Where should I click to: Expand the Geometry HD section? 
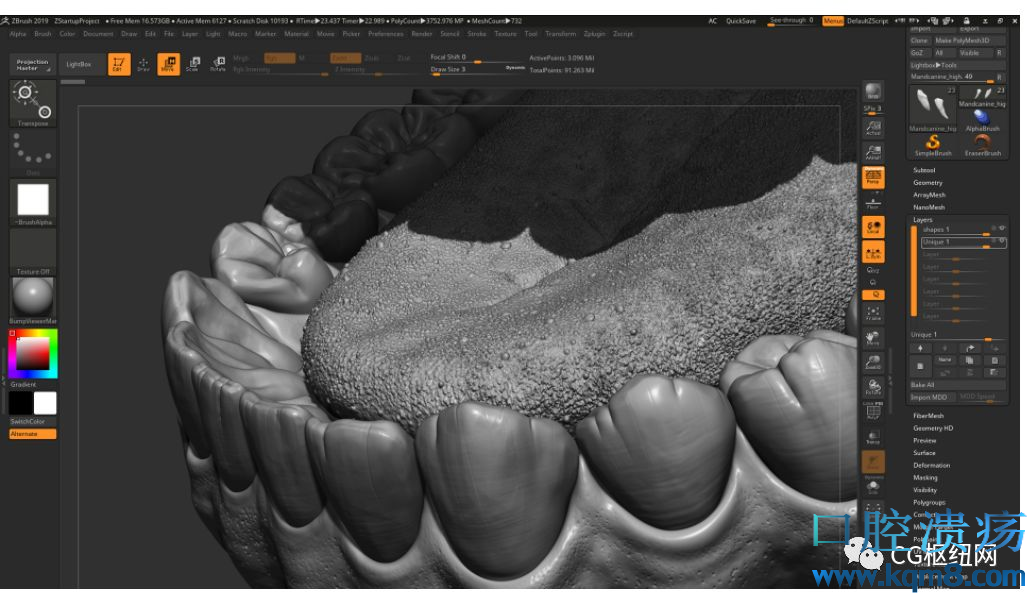point(933,428)
